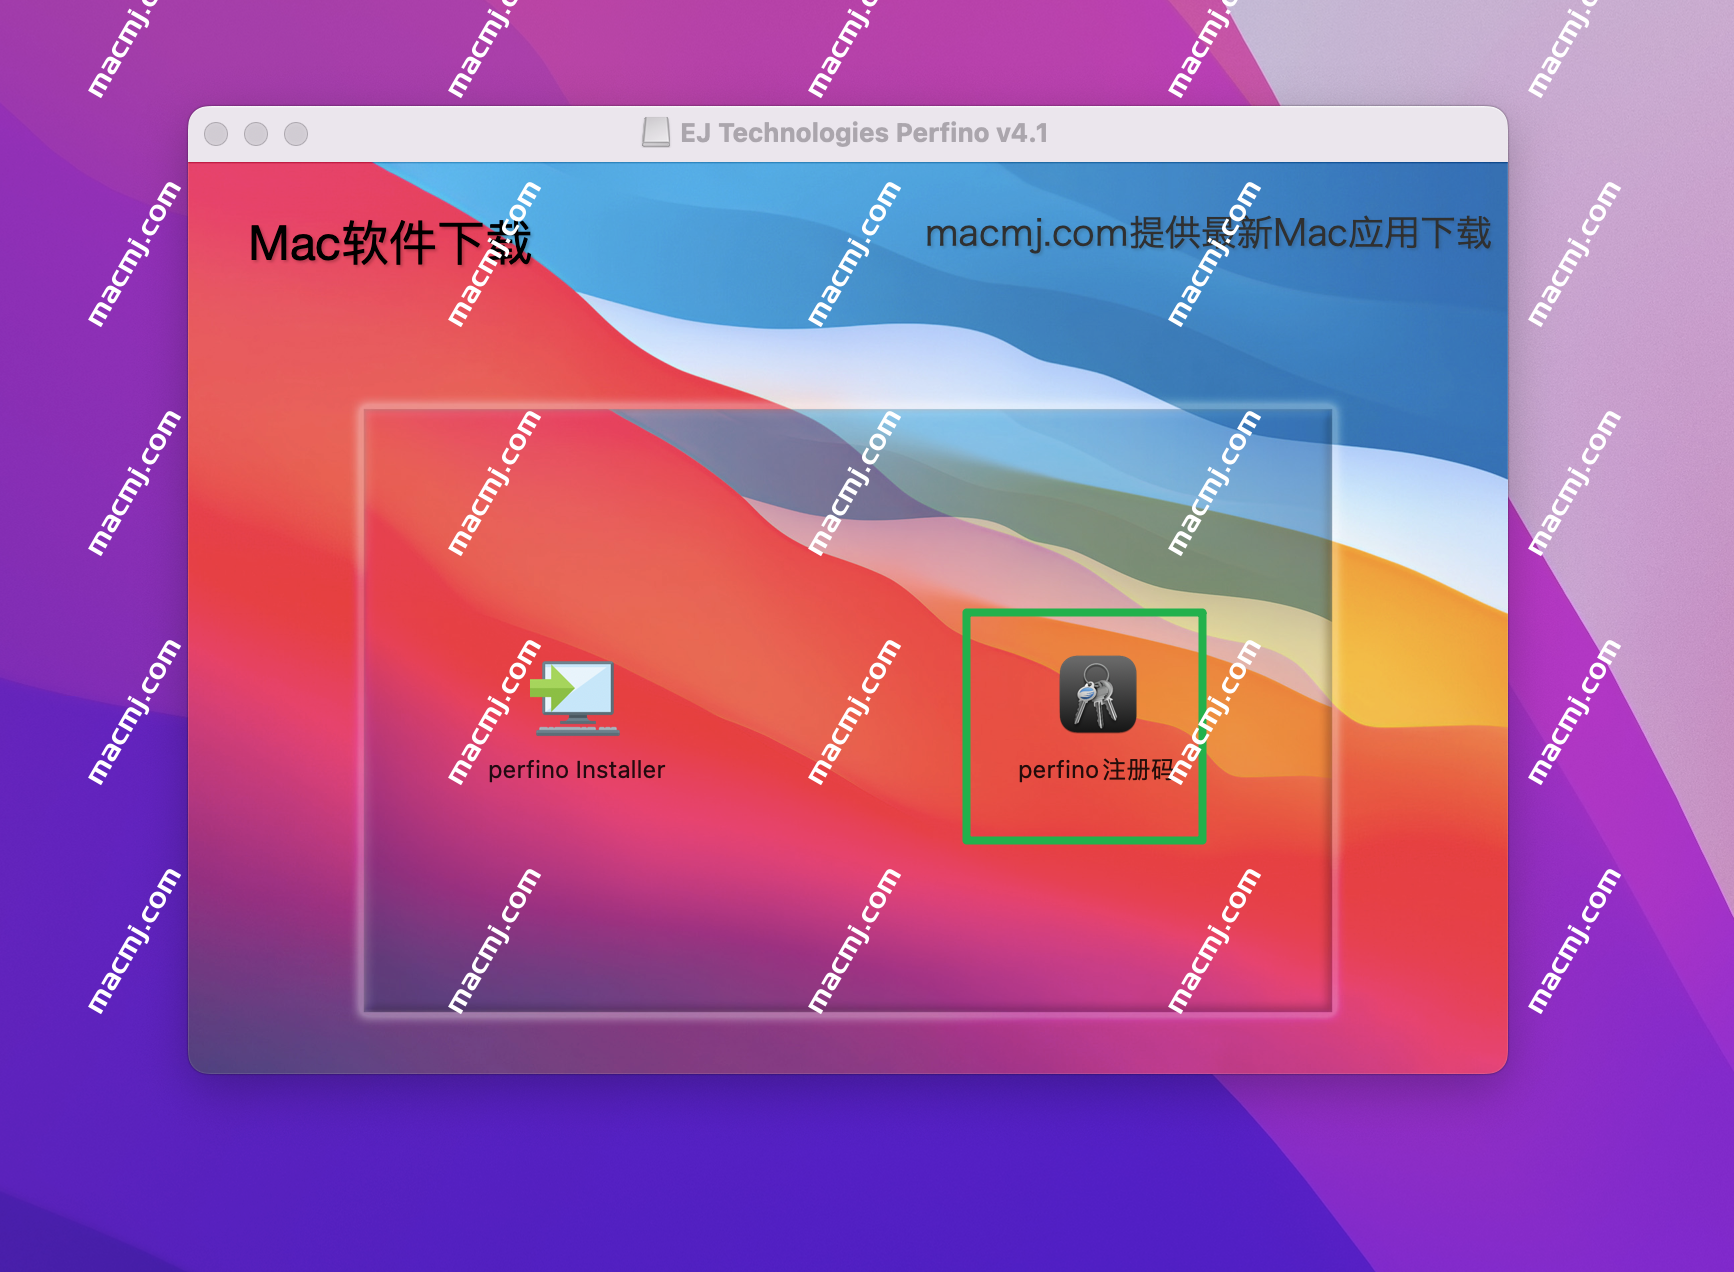Maximize the Perfino disk image window
The height and width of the screenshot is (1272, 1734).
tap(296, 134)
